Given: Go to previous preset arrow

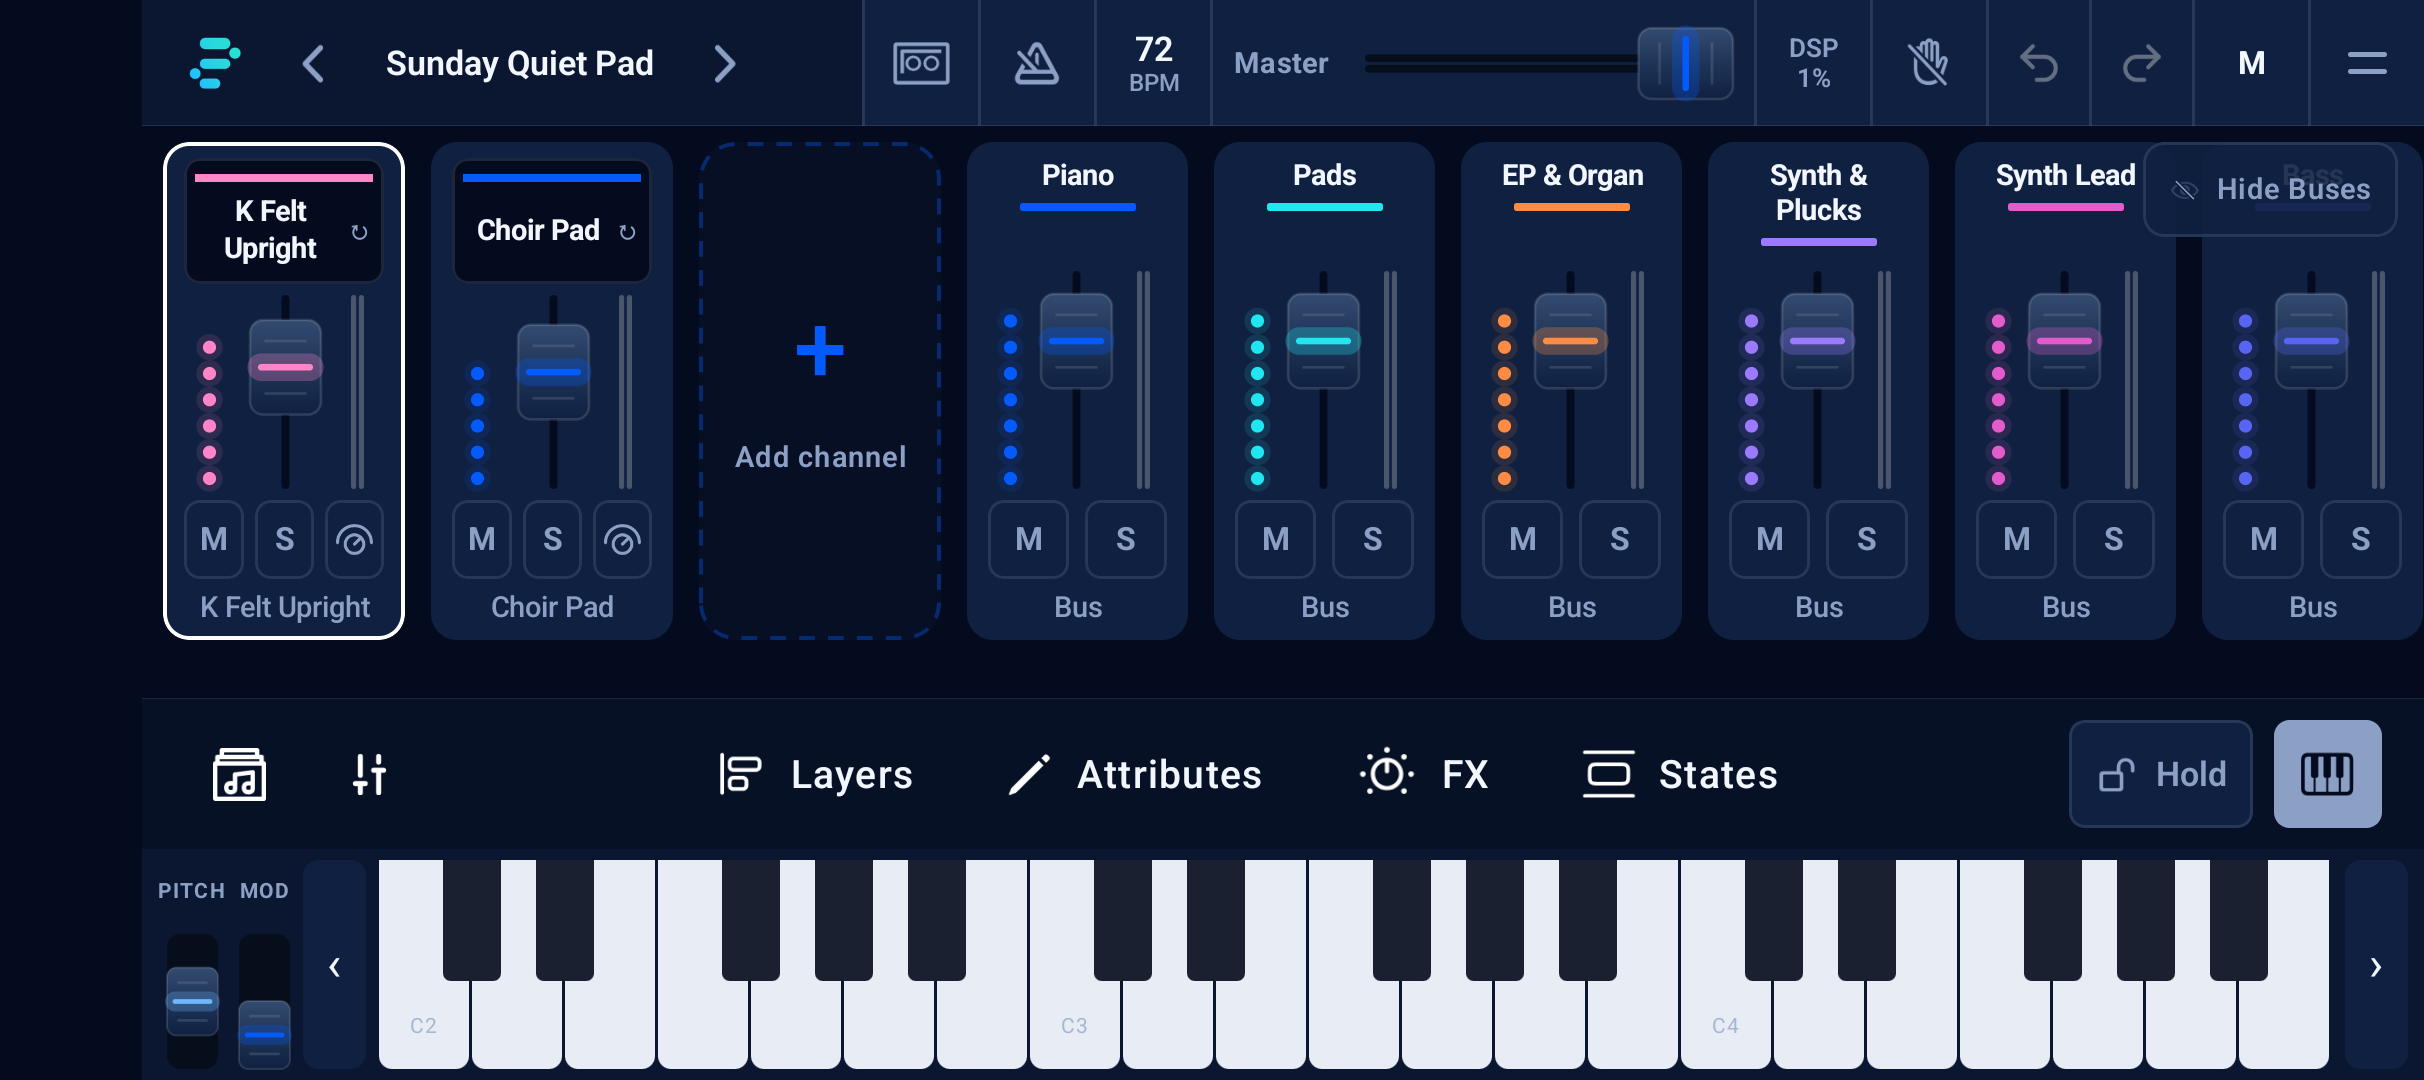Looking at the screenshot, I should (313, 64).
